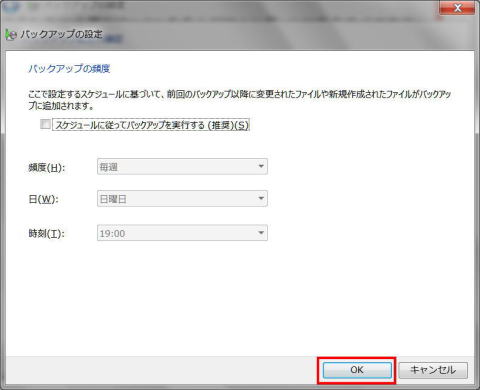
Task: Click the arrow of the 日(W) dropdown
Action: point(261,199)
